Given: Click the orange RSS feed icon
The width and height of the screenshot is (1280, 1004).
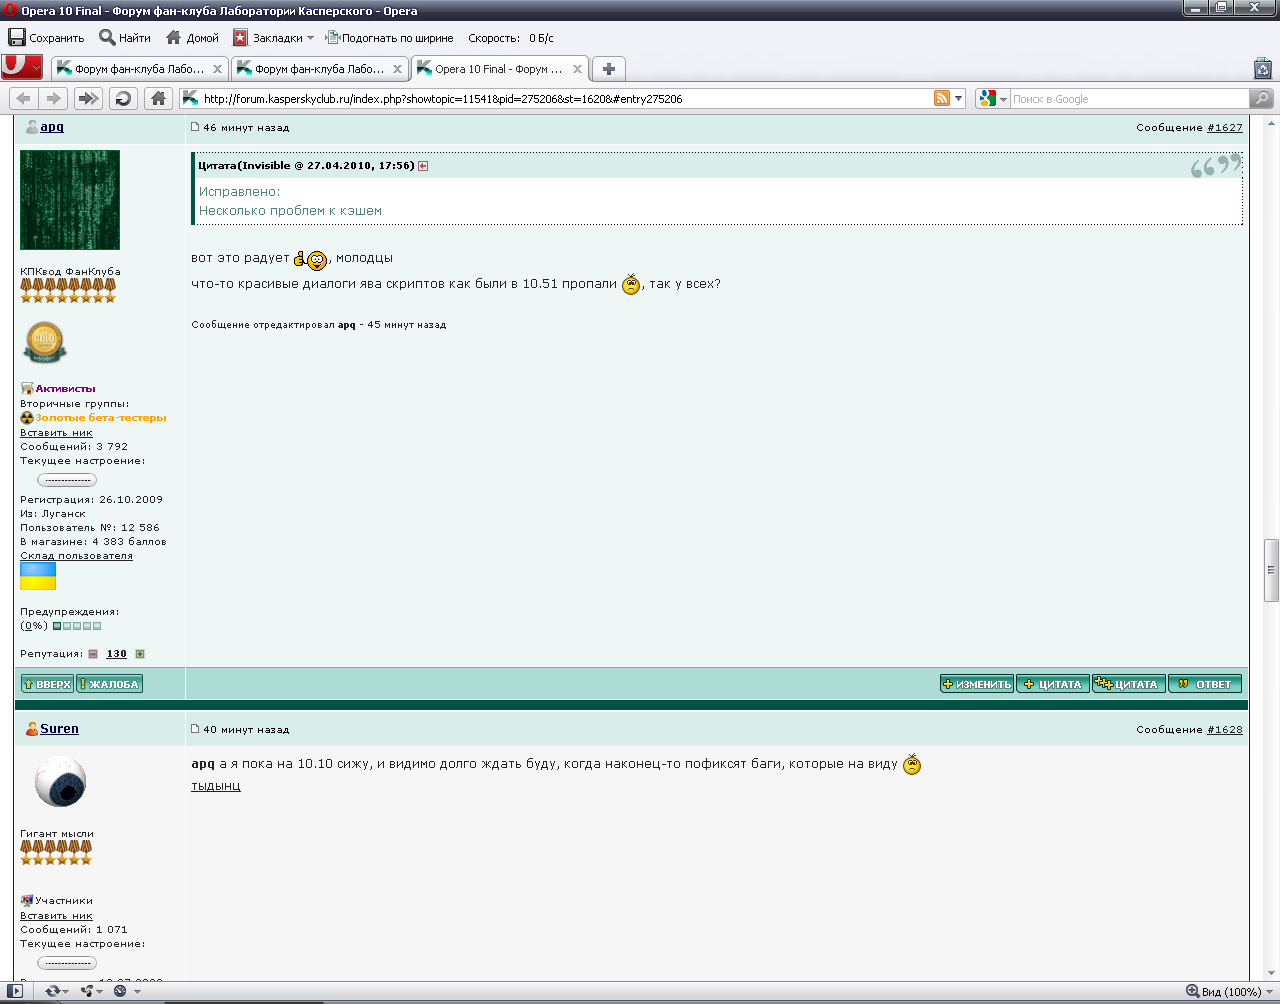Looking at the screenshot, I should click(x=941, y=98).
